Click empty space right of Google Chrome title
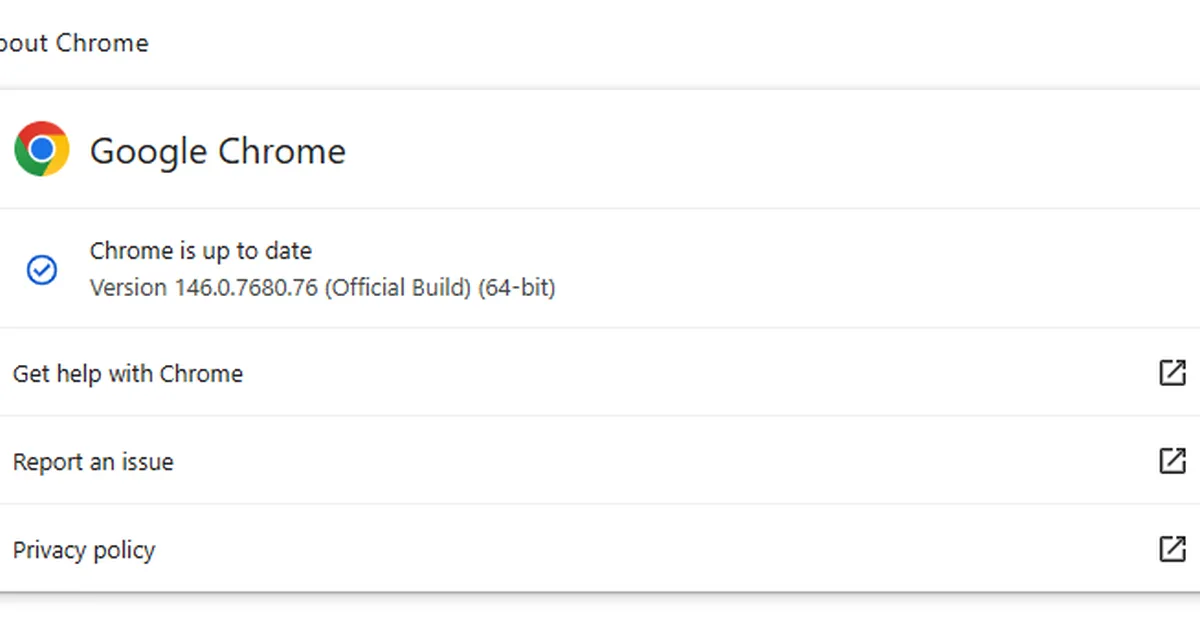1200x628 pixels. [750, 151]
